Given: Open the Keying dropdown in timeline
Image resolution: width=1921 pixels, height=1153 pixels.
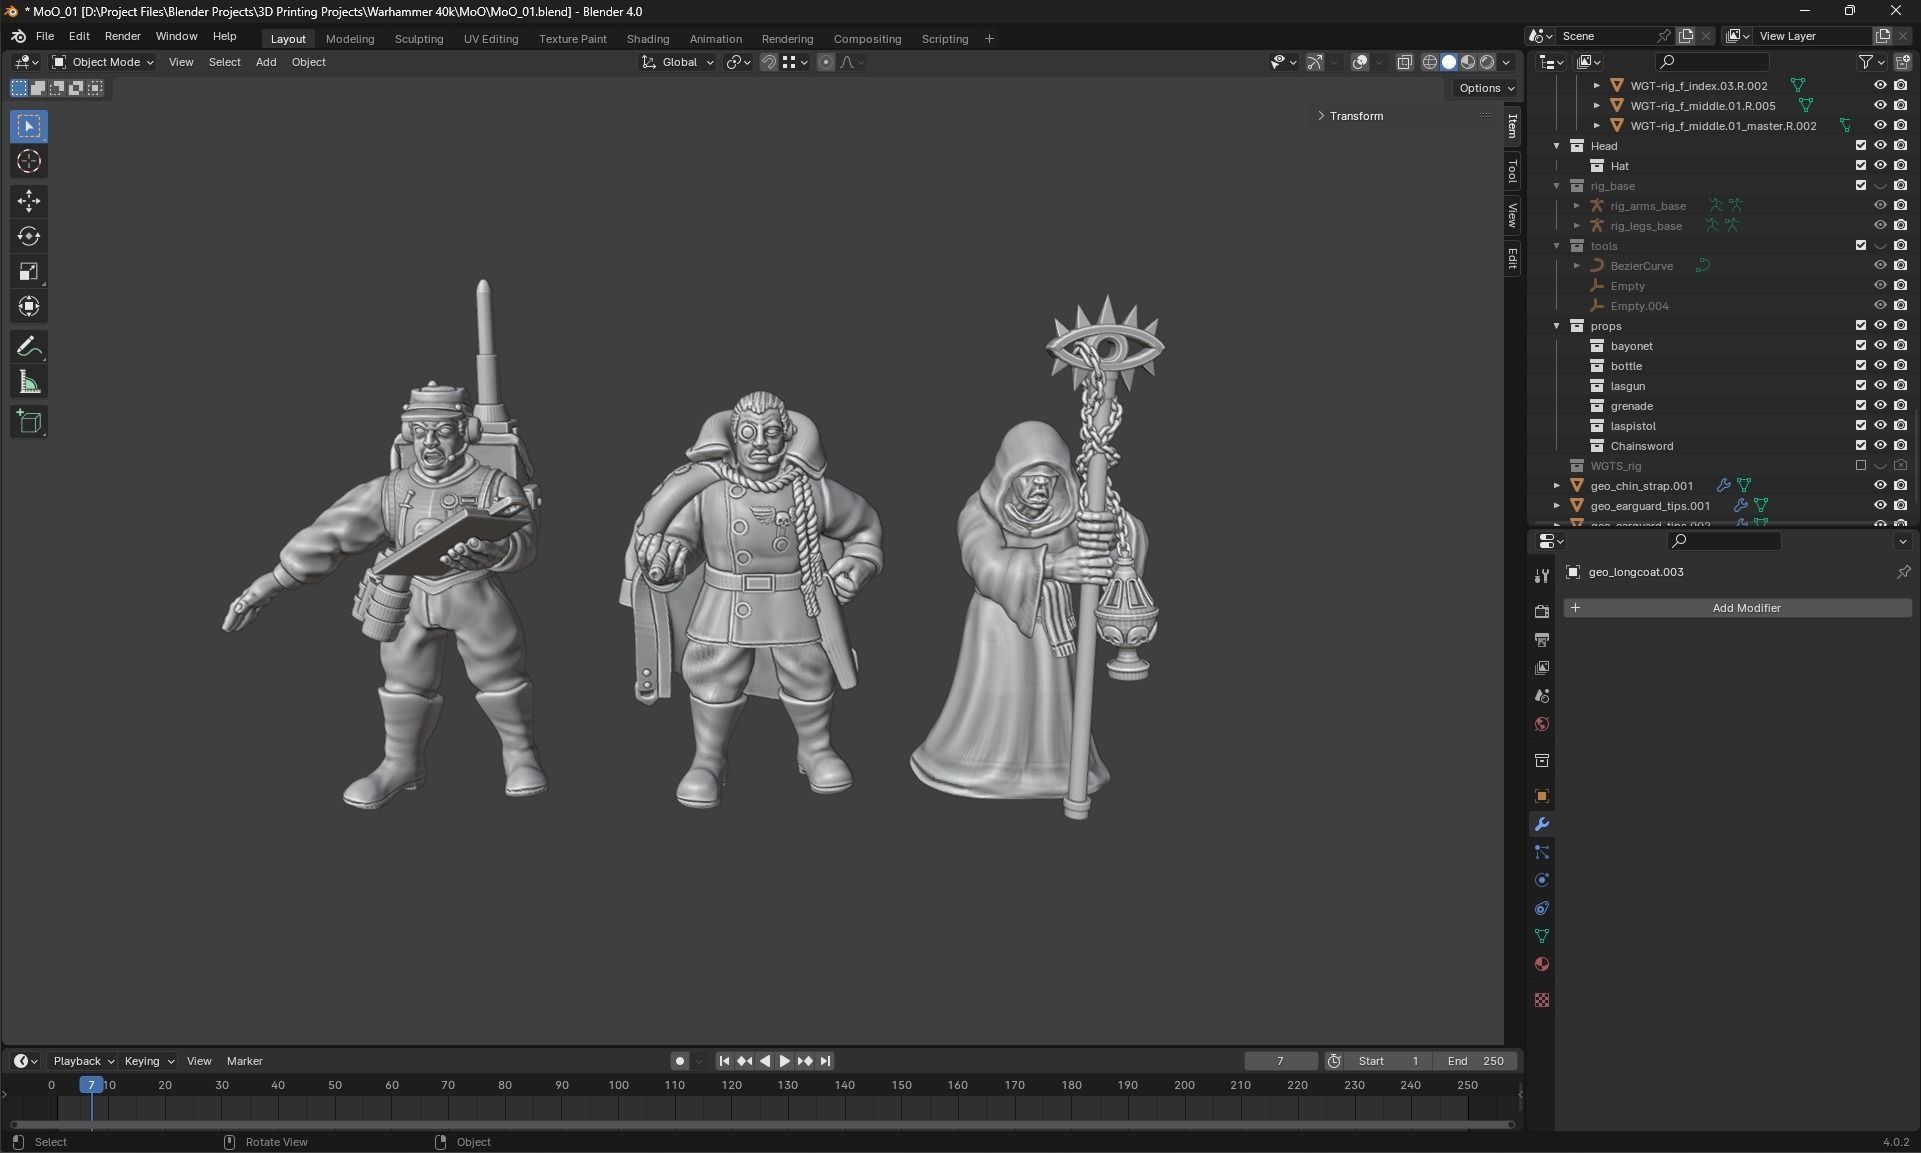Looking at the screenshot, I should pos(148,1061).
